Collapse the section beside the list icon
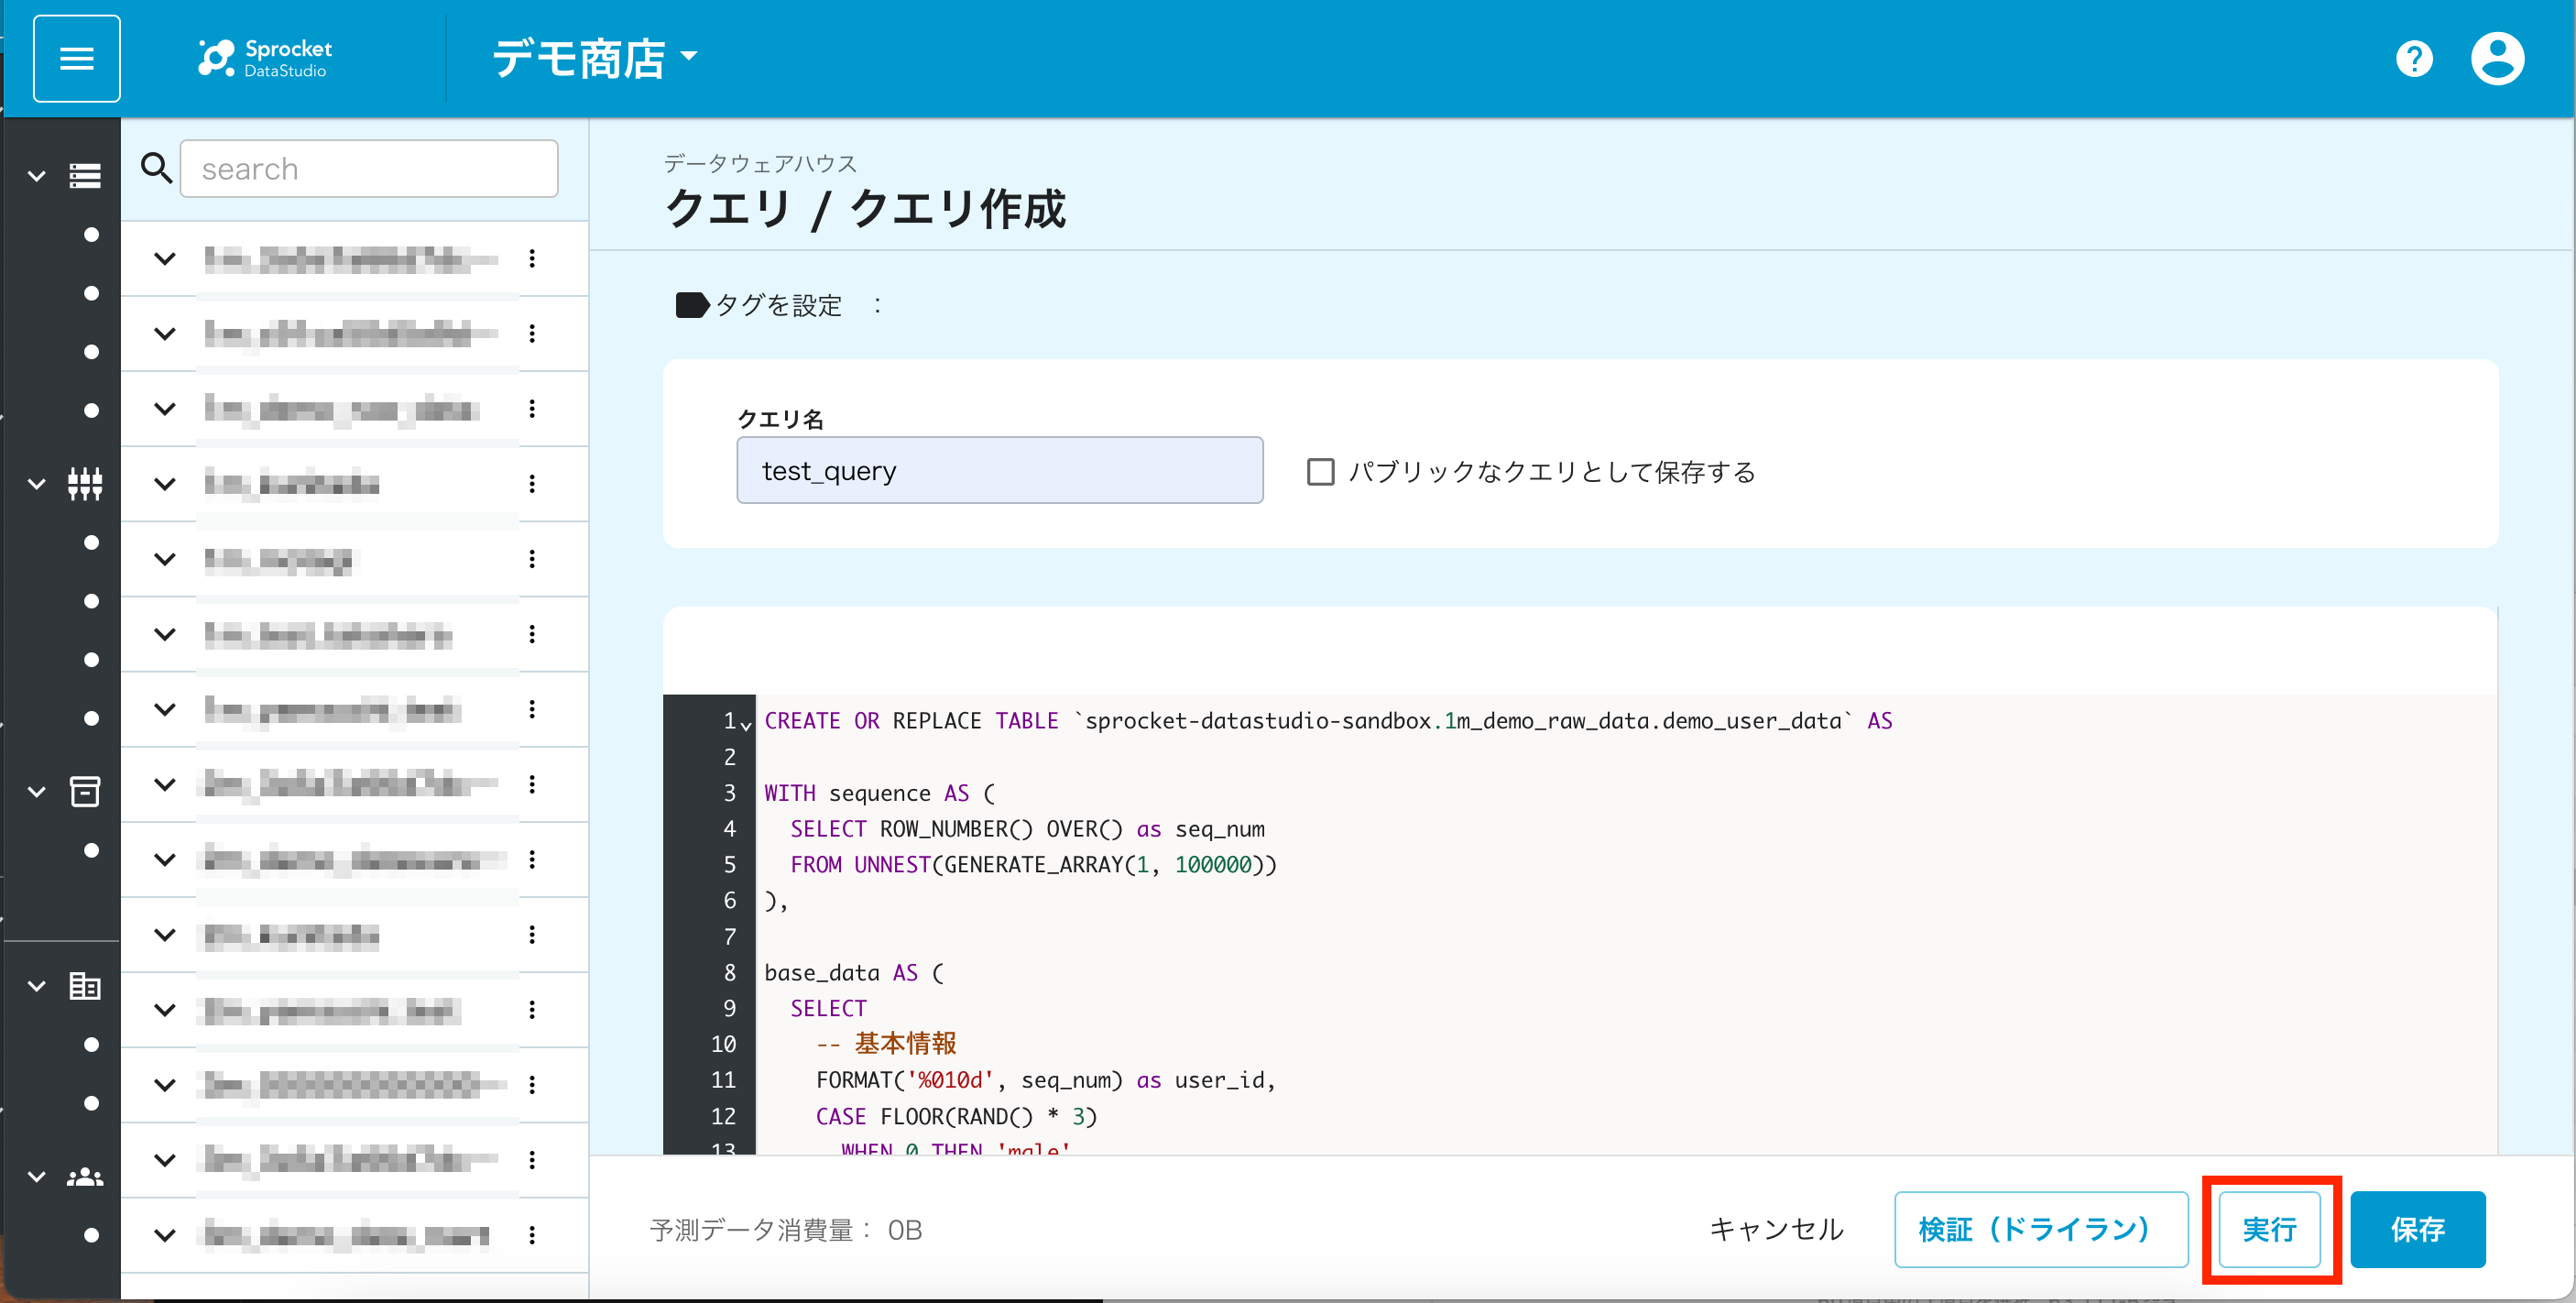2576x1303 pixels. point(37,176)
